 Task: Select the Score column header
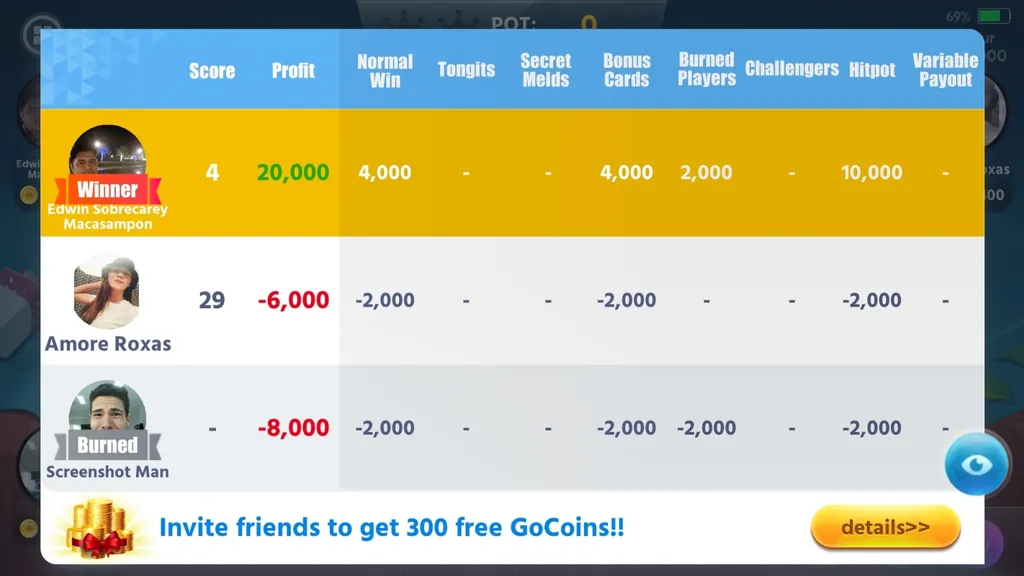[x=212, y=71]
